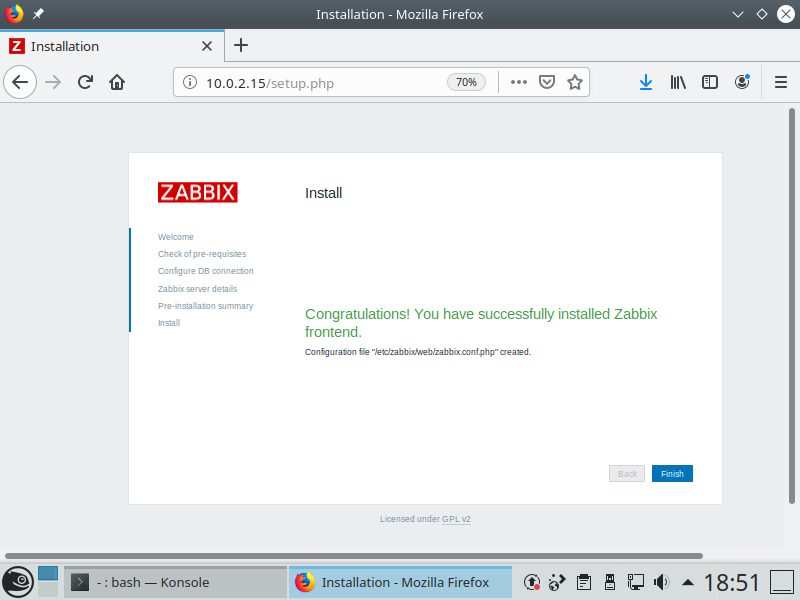The image size is (800, 600).
Task: Open the software updates tray icon
Action: tap(532, 582)
